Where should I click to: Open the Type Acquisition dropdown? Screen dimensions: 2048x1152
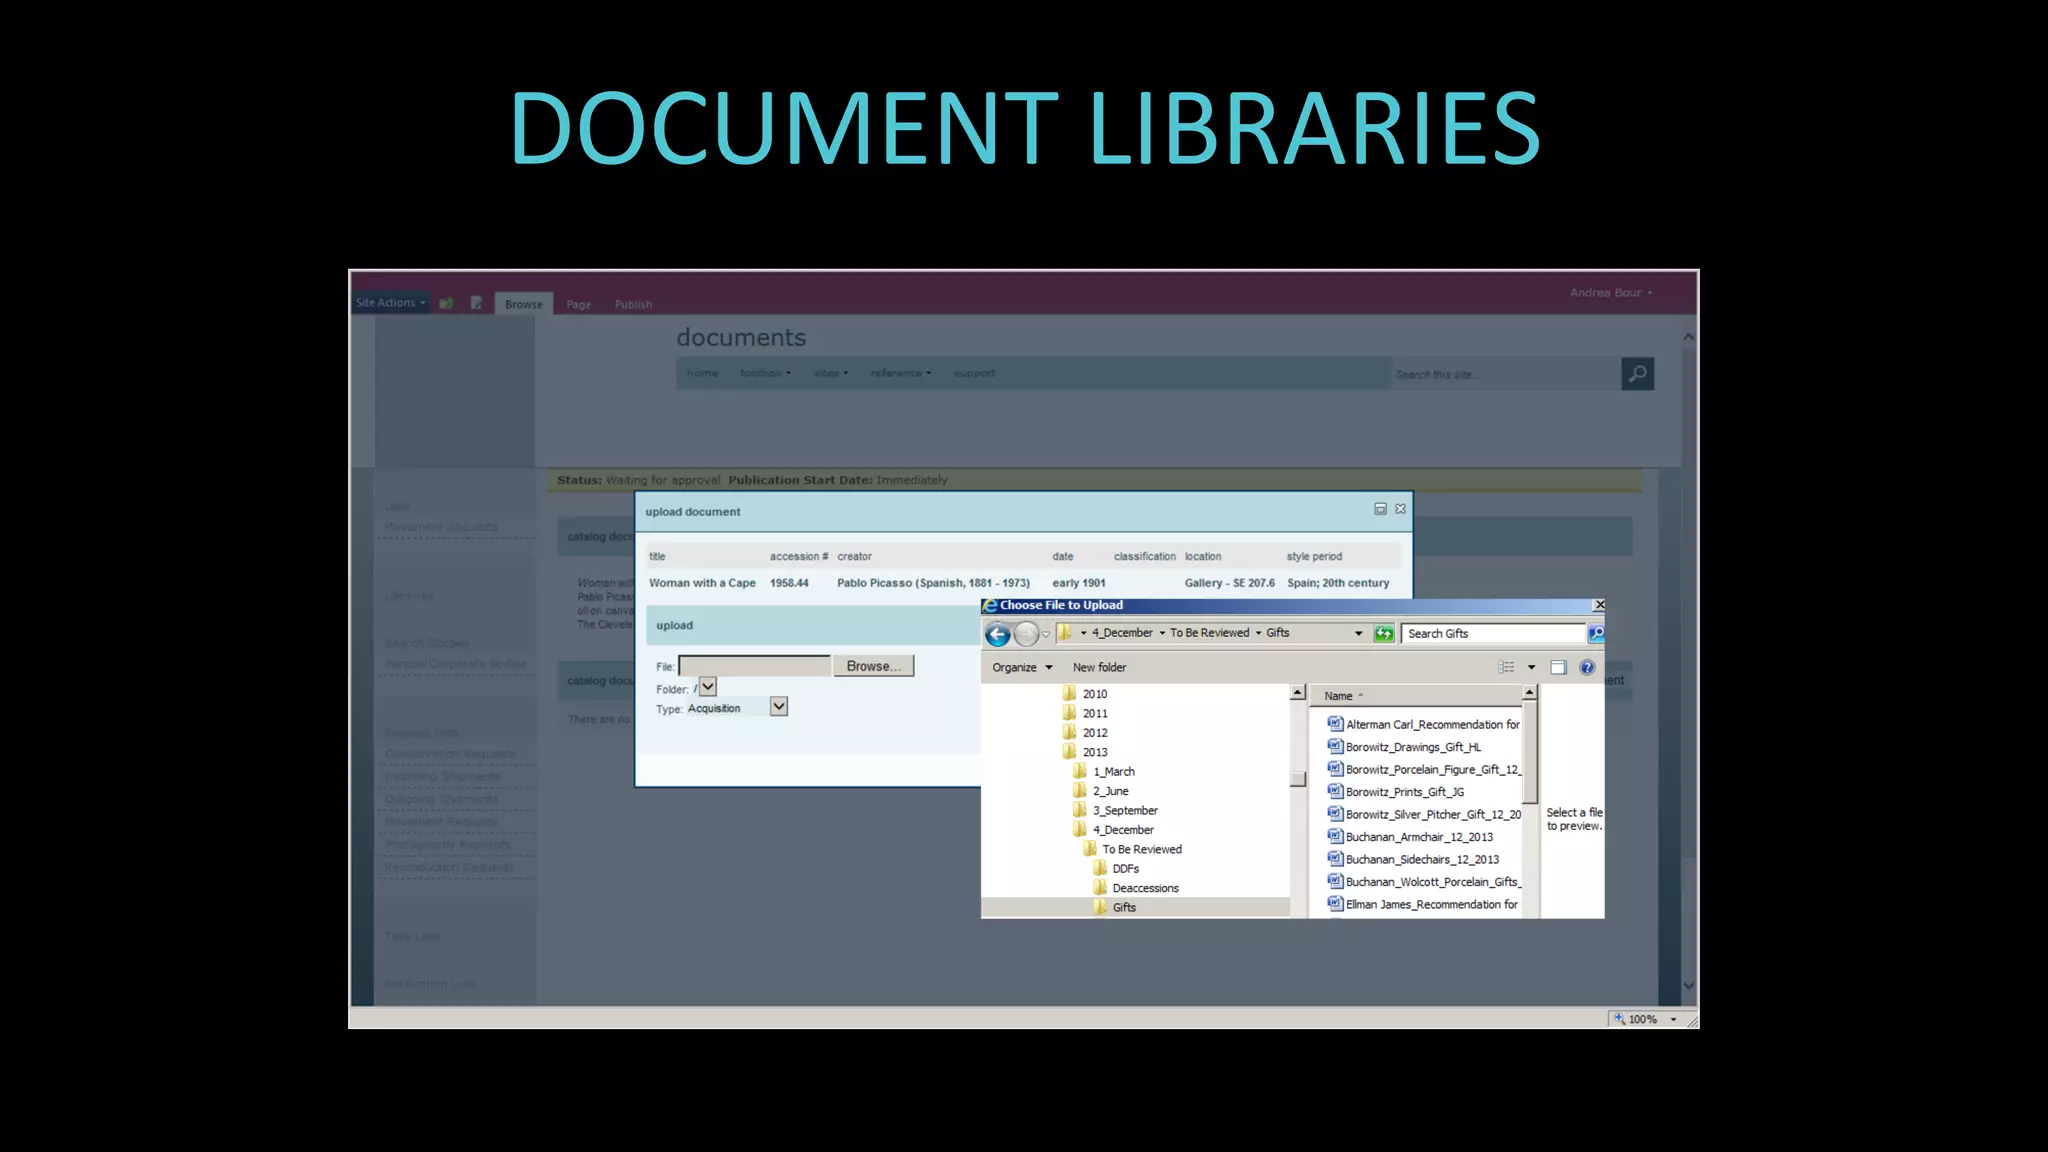(779, 707)
